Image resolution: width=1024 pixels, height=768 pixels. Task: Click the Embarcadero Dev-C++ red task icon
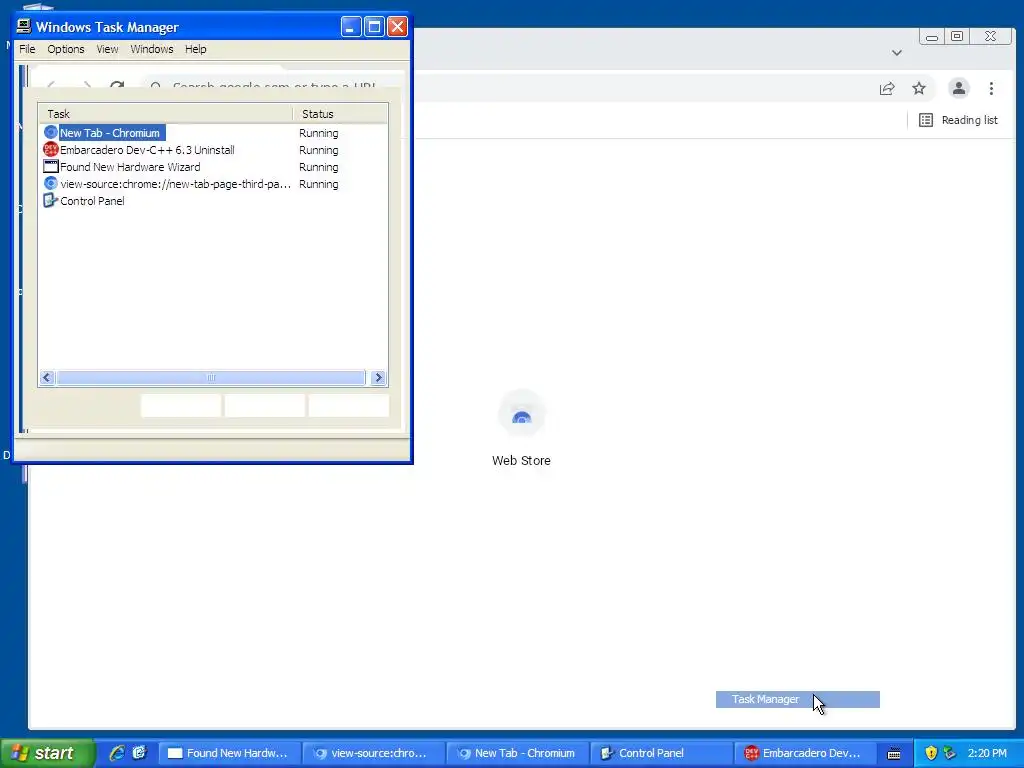pos(50,150)
